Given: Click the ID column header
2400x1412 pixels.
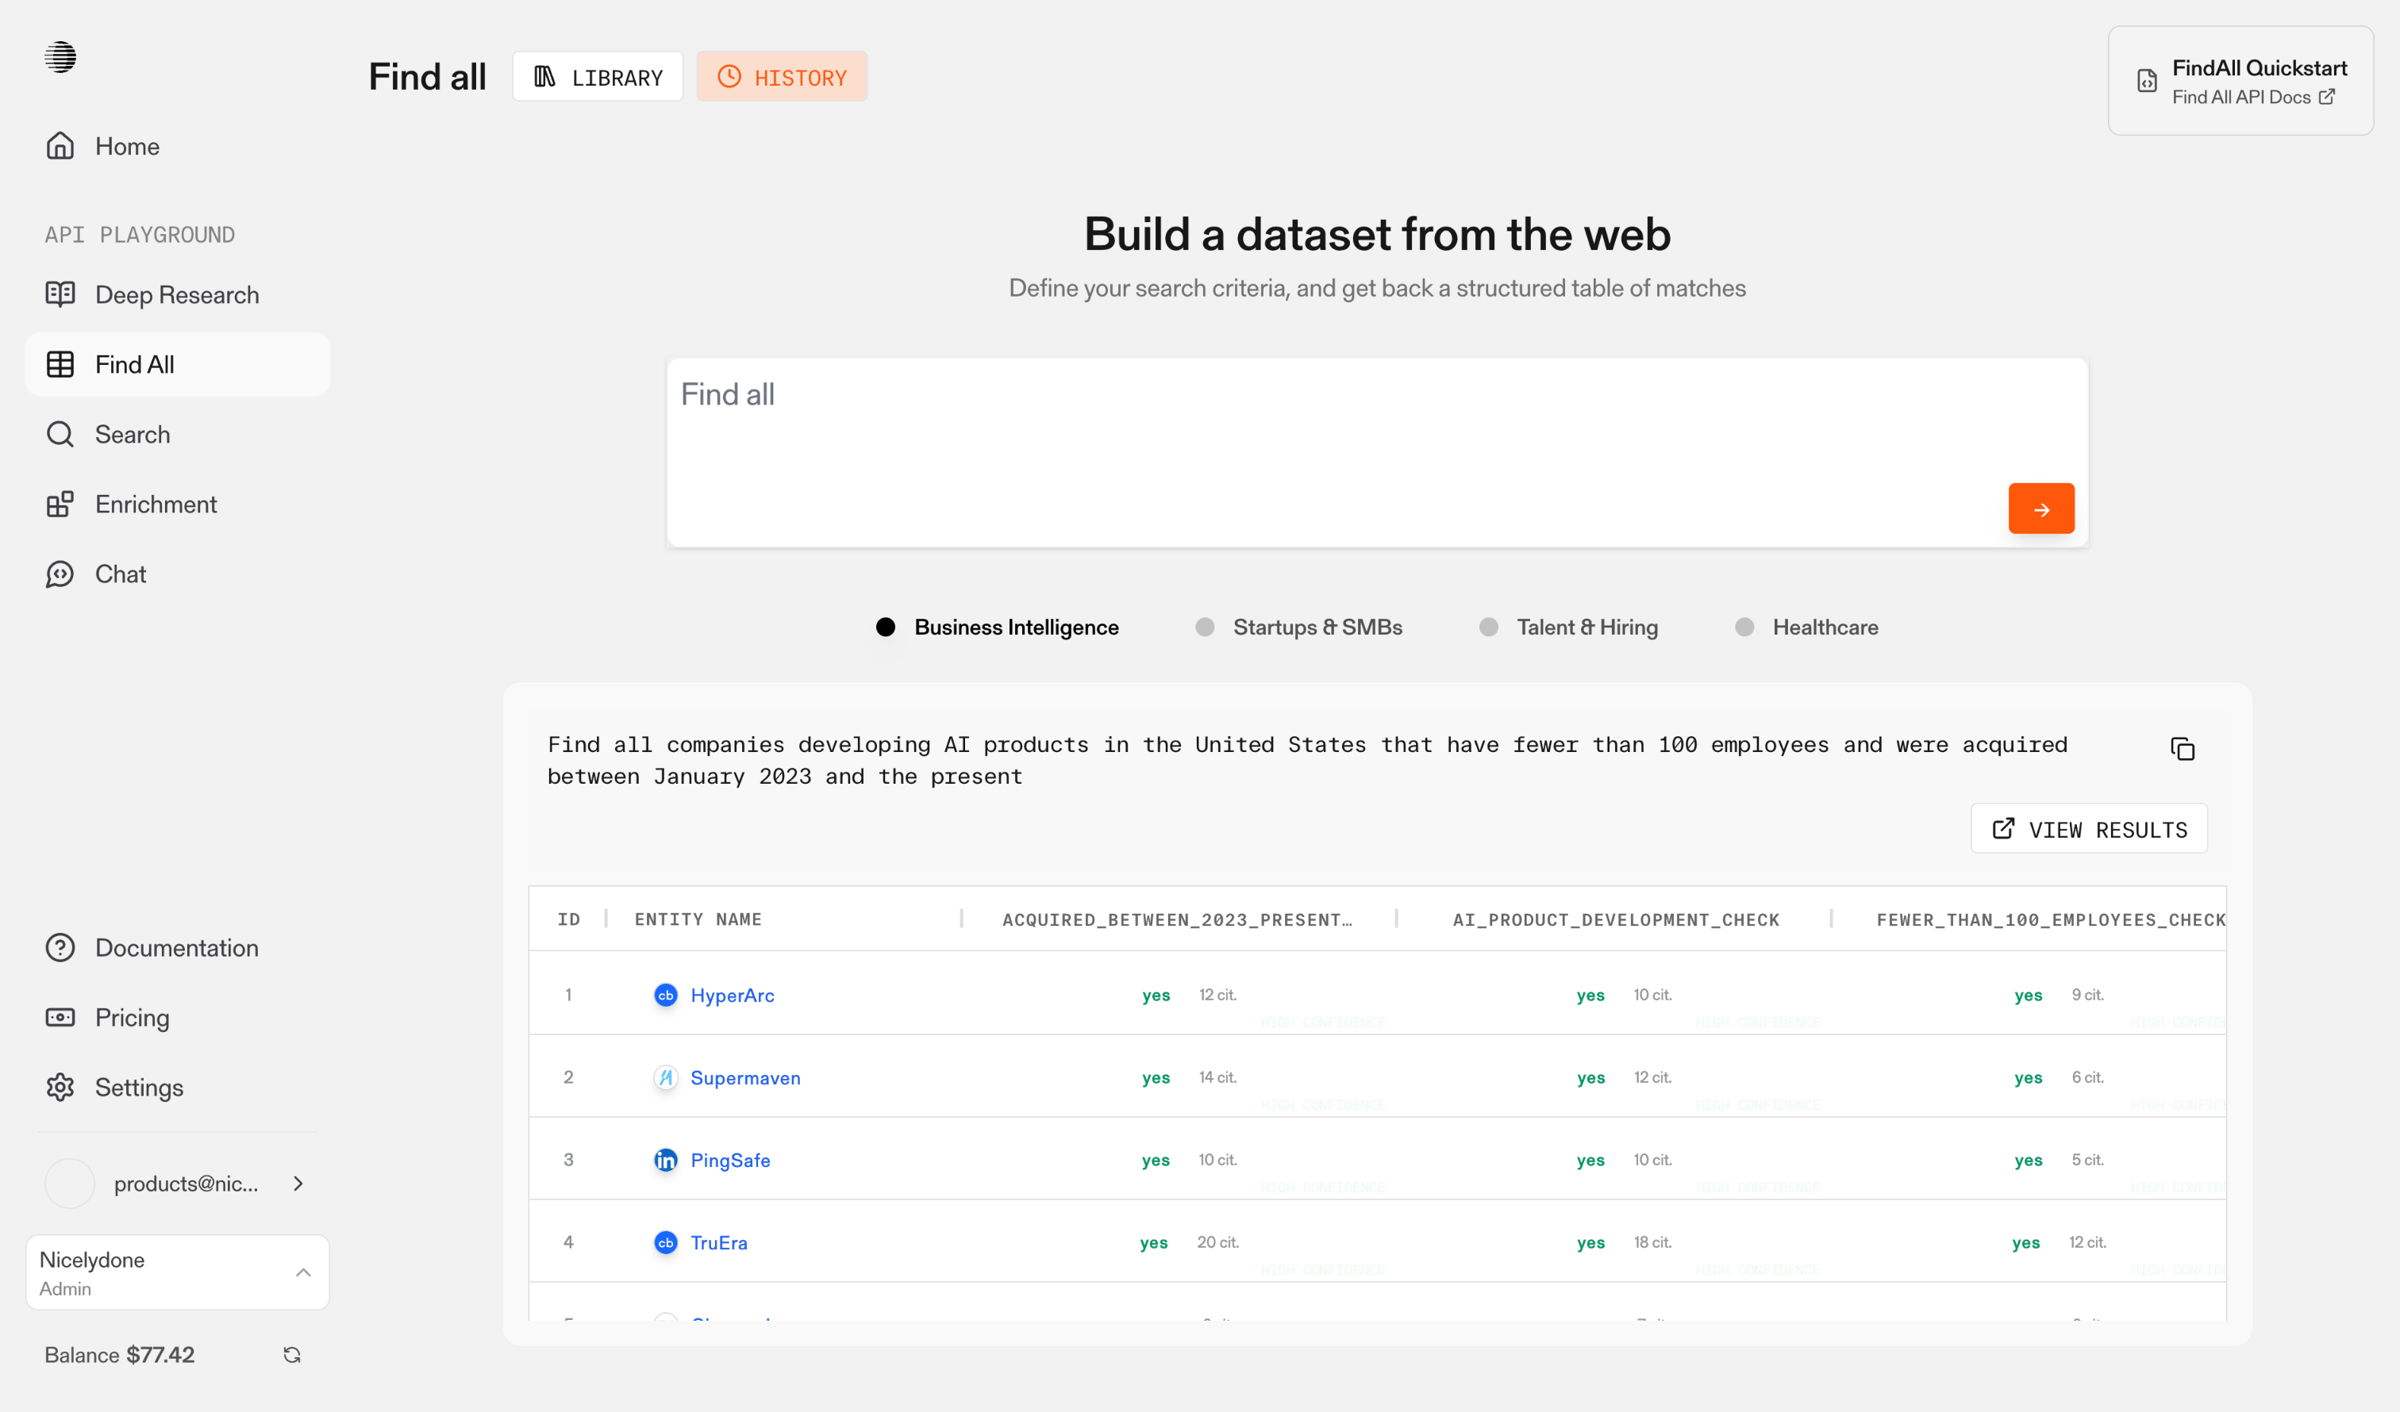Looking at the screenshot, I should click(x=569, y=920).
